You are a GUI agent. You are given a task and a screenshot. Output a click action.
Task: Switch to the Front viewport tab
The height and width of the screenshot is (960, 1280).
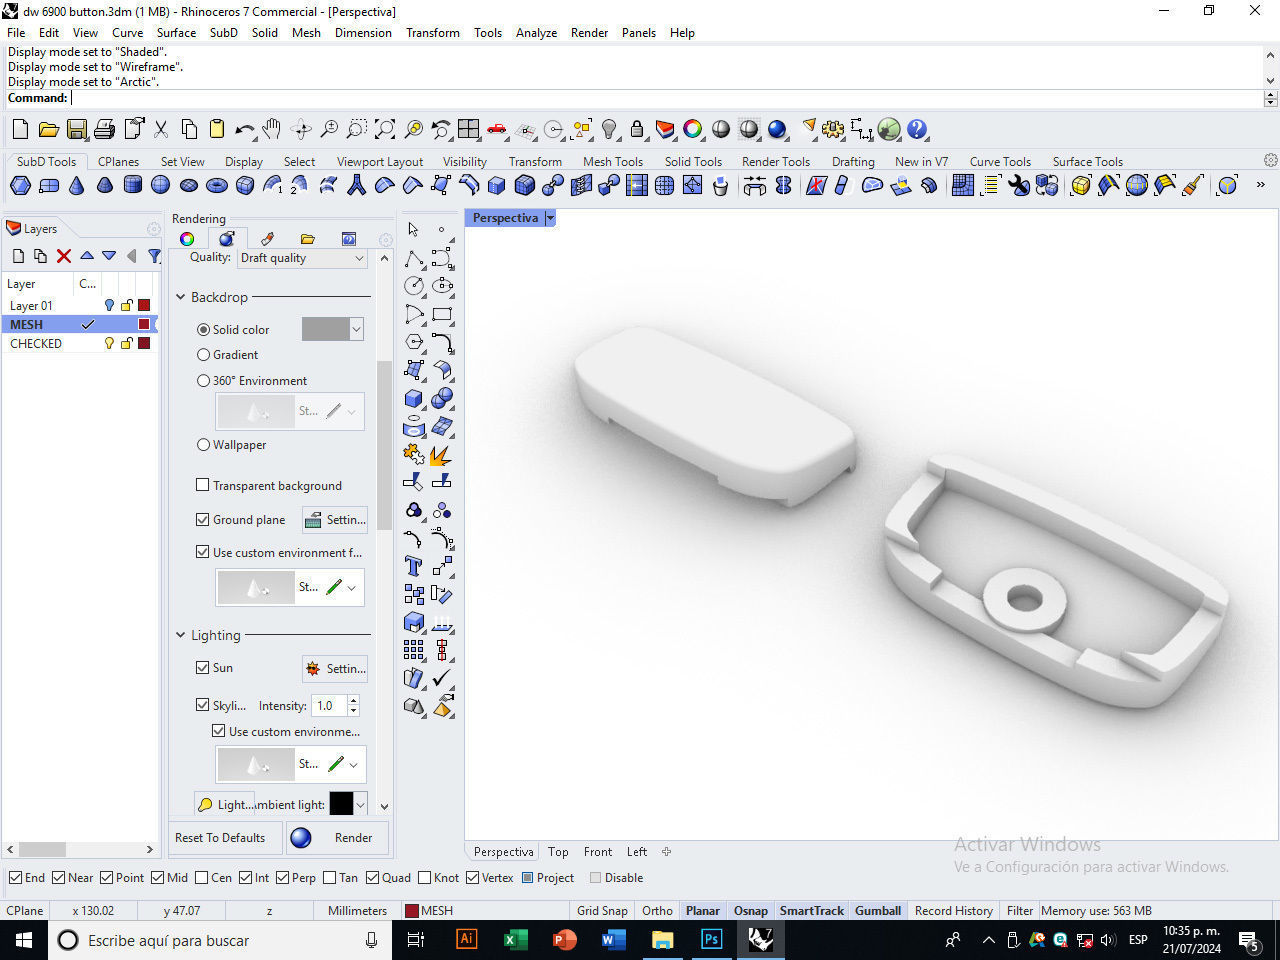598,852
